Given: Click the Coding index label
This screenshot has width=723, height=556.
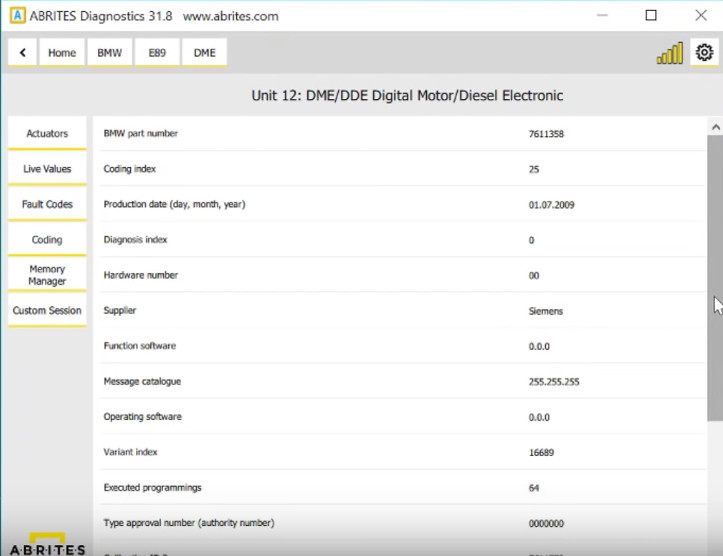Looking at the screenshot, I should [130, 169].
